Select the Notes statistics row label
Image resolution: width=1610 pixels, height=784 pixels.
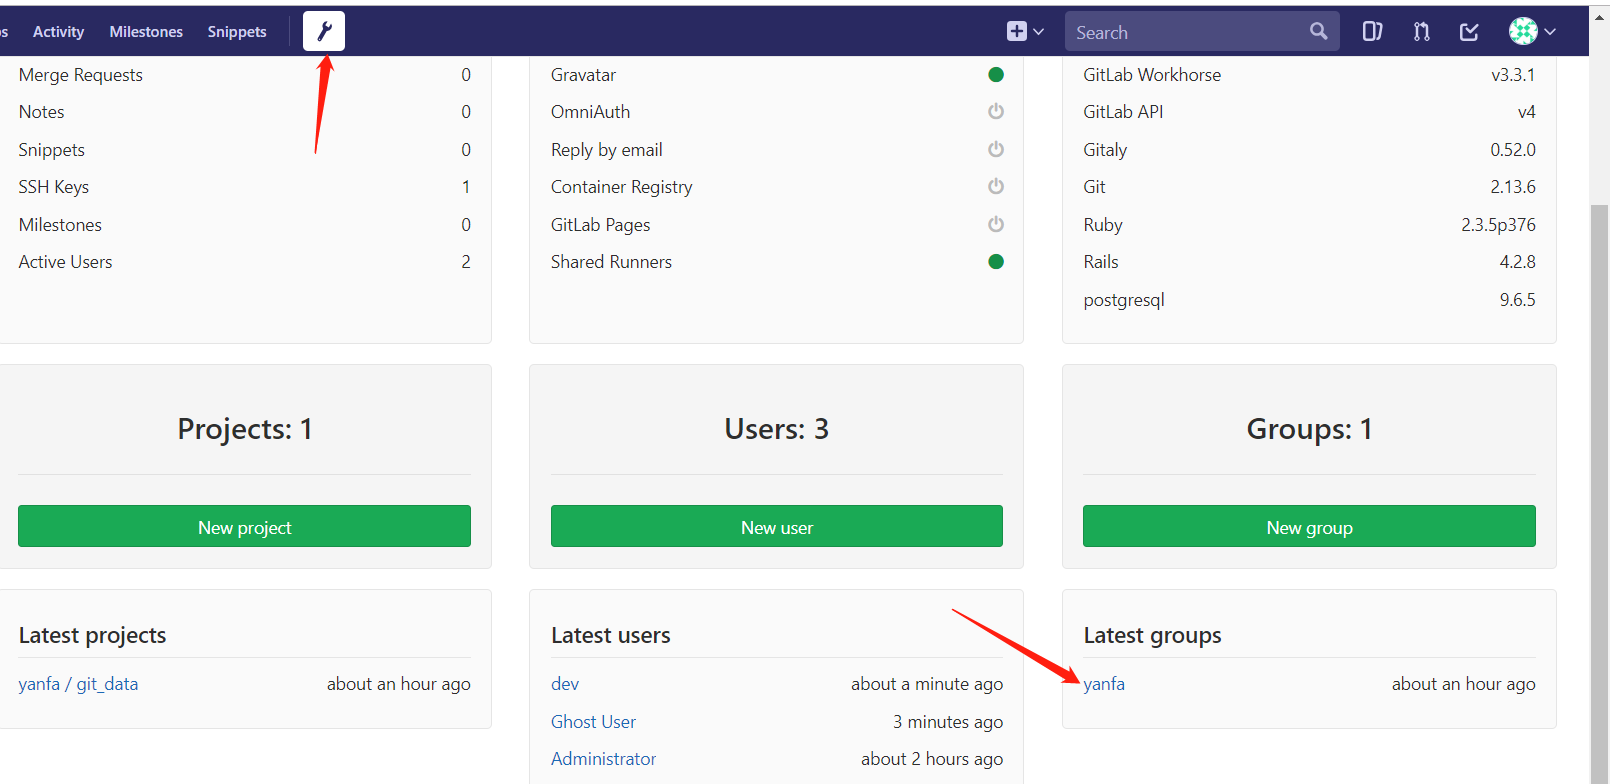tap(41, 112)
